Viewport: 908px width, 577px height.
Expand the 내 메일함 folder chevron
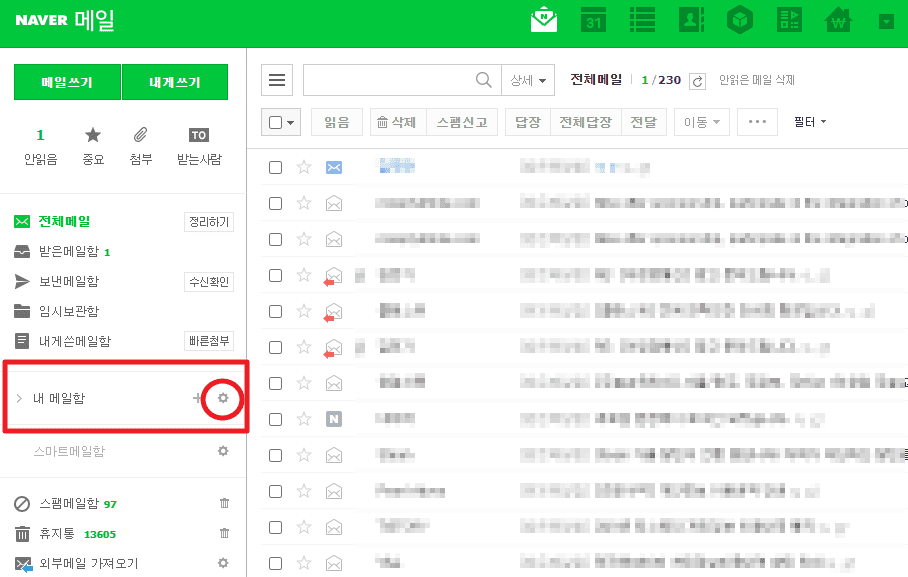pos(19,398)
